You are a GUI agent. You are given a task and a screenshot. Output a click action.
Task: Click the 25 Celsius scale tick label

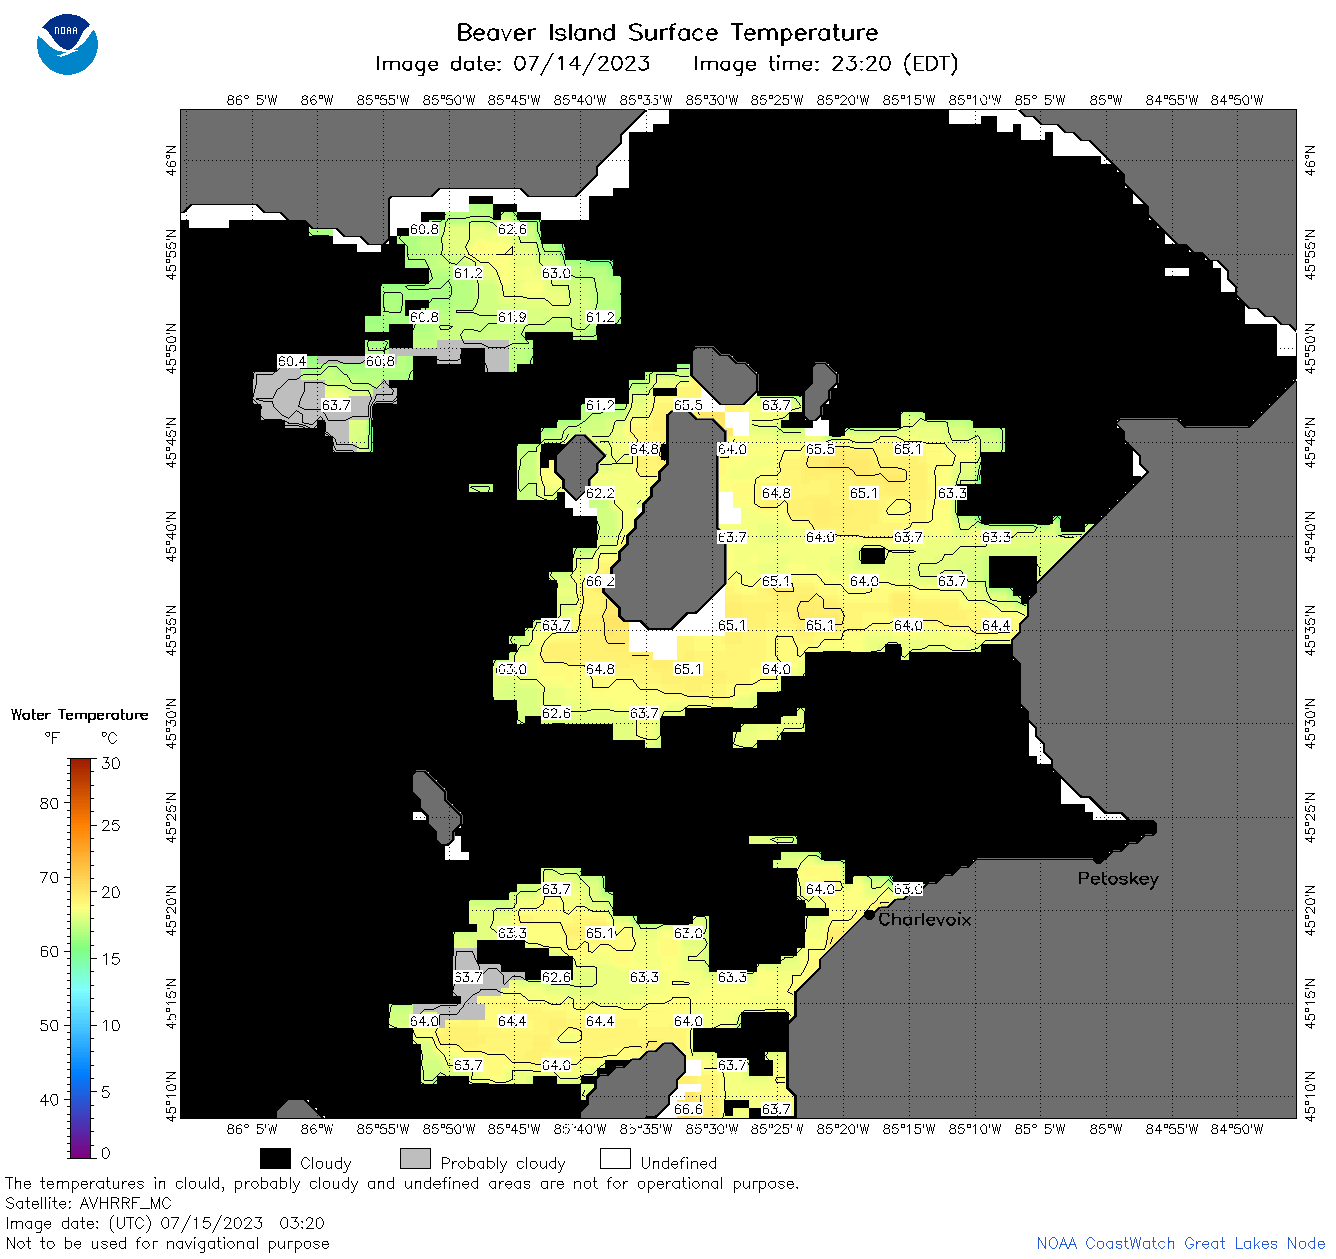111,826
